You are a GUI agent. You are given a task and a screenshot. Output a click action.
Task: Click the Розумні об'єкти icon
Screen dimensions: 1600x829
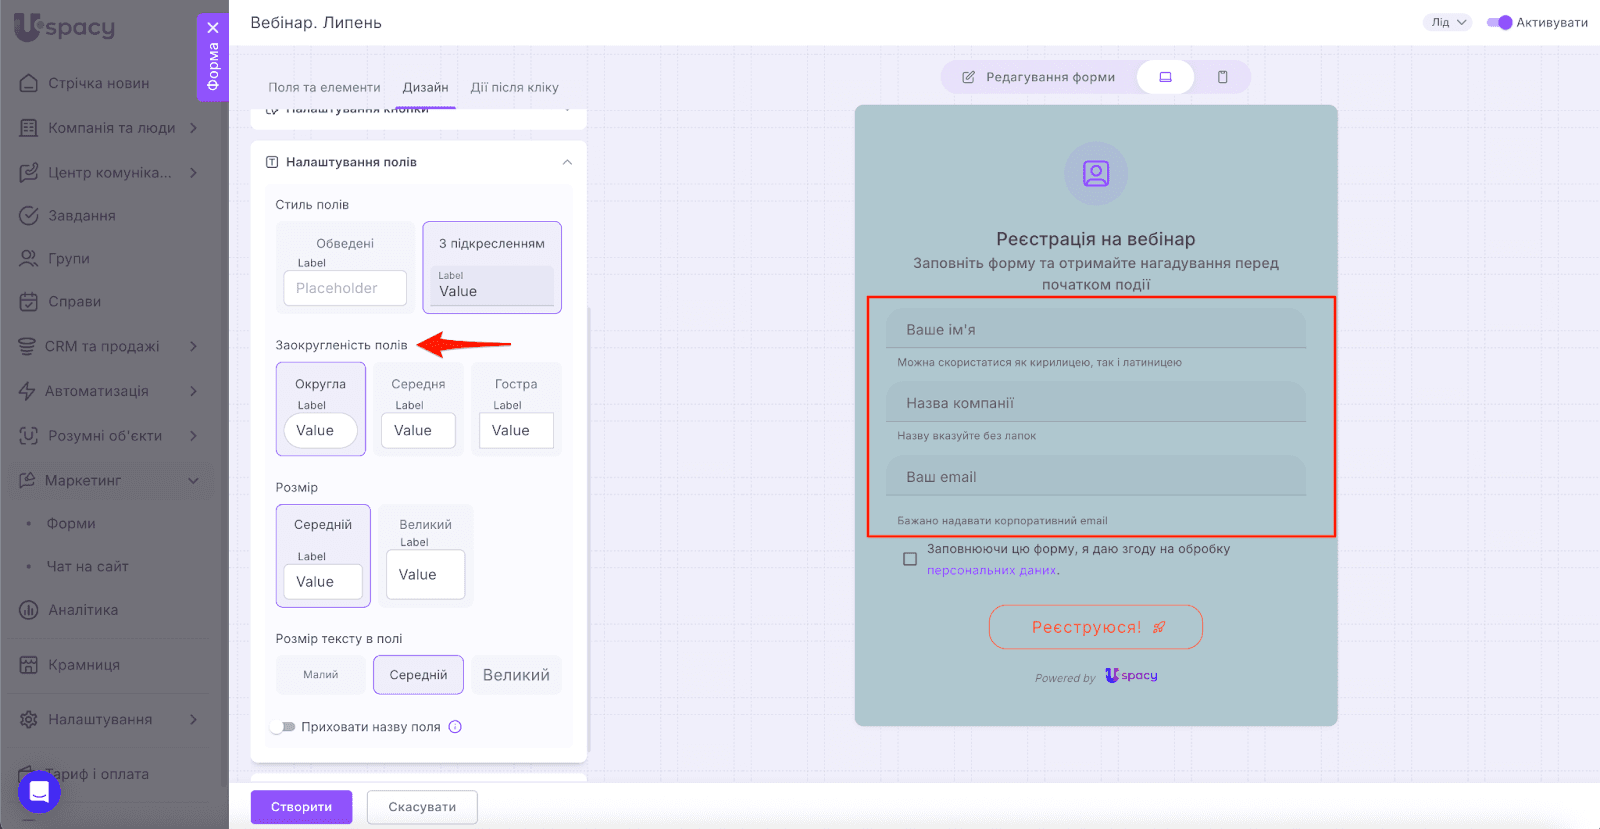(x=29, y=435)
